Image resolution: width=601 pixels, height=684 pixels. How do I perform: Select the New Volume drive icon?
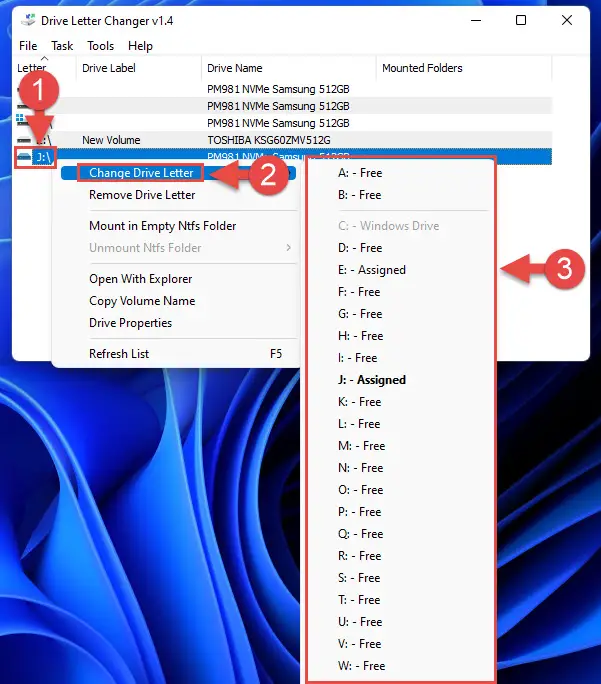[24, 140]
